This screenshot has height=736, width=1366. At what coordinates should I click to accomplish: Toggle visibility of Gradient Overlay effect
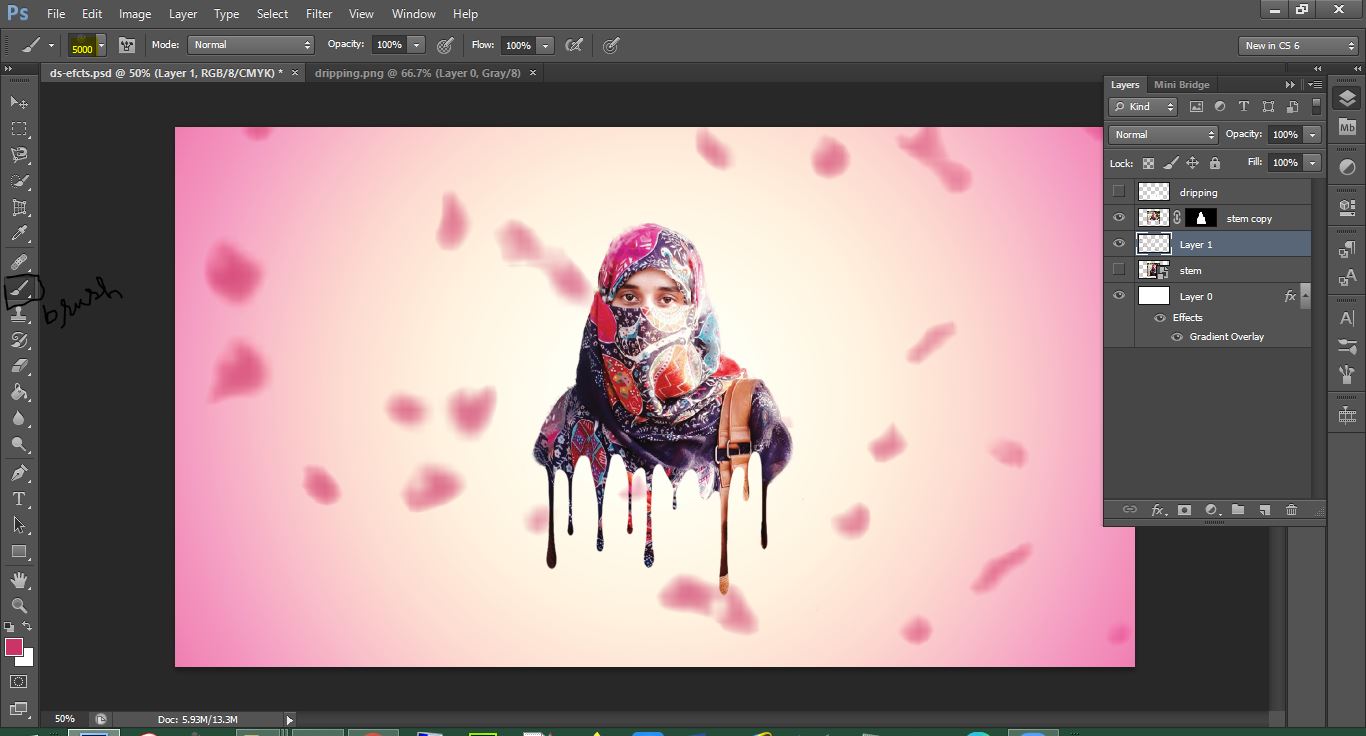point(1177,337)
